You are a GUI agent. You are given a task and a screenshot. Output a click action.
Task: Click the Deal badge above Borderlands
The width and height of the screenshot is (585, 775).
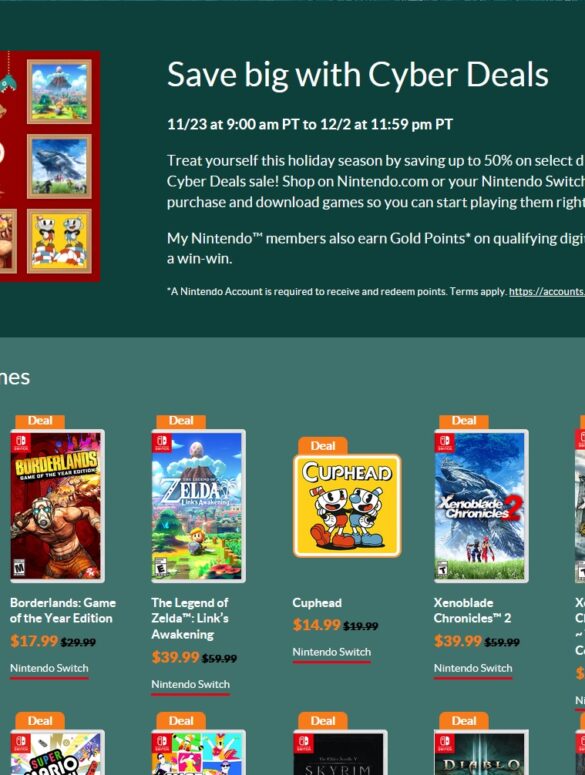[40, 421]
